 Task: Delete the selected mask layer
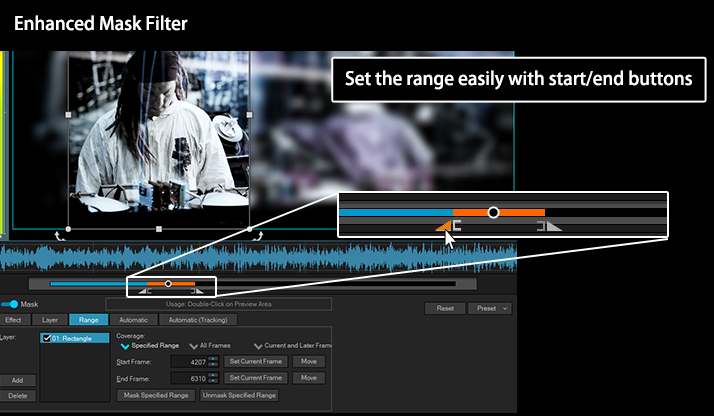point(18,396)
